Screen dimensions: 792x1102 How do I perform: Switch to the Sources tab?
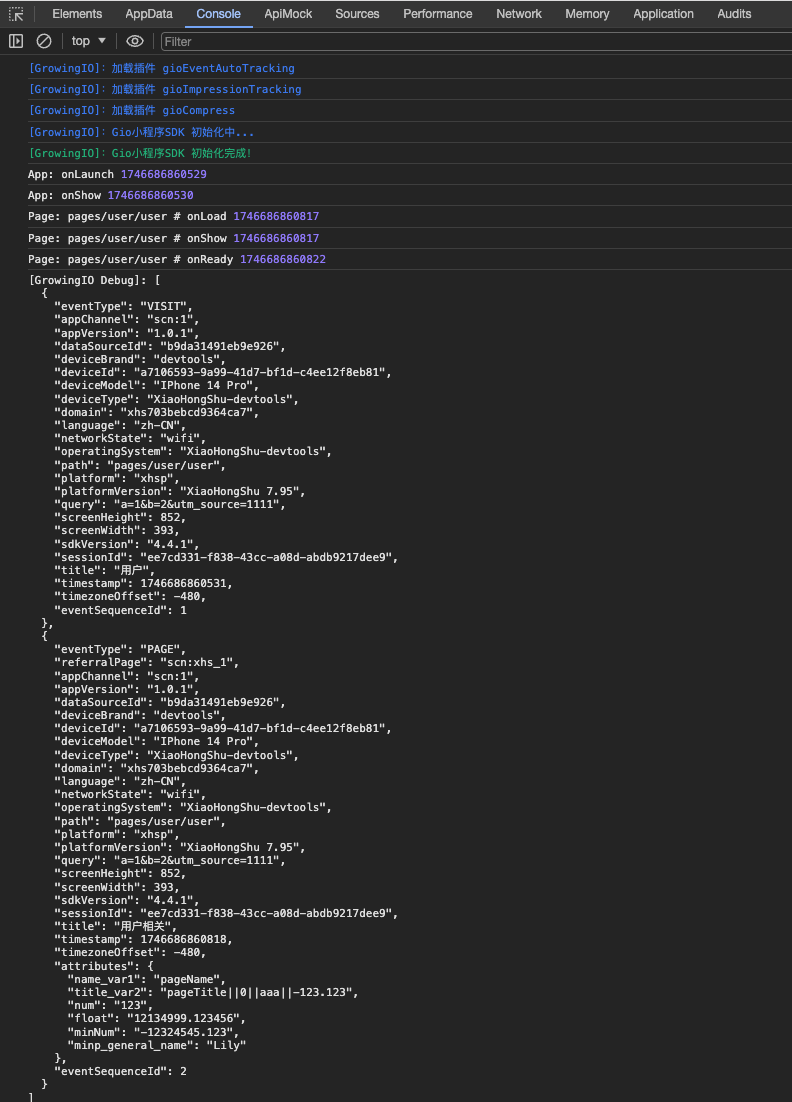pos(357,14)
